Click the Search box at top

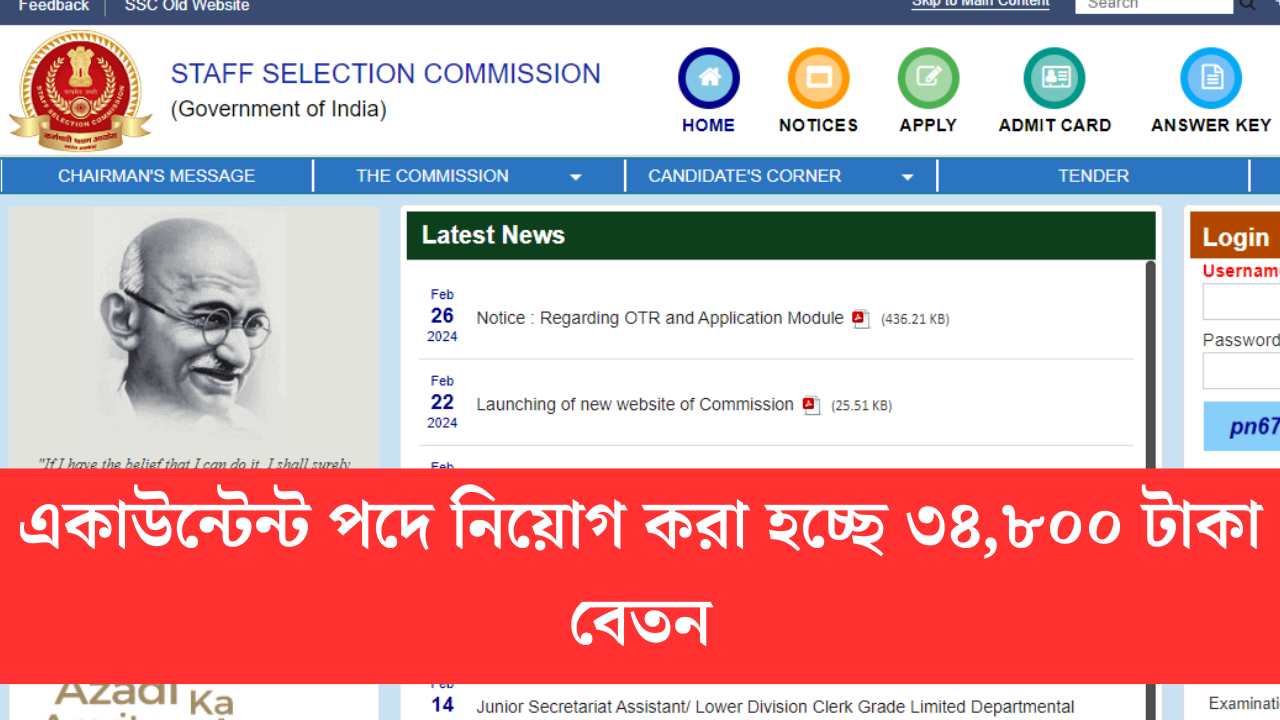1154,5
